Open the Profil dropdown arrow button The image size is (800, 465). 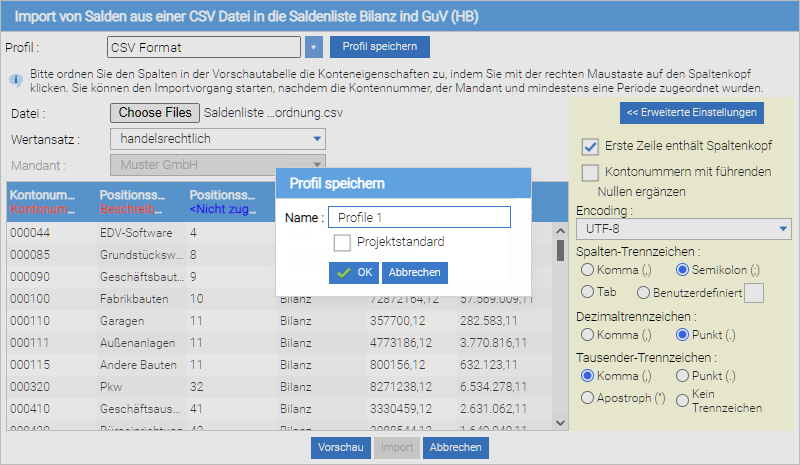click(314, 47)
